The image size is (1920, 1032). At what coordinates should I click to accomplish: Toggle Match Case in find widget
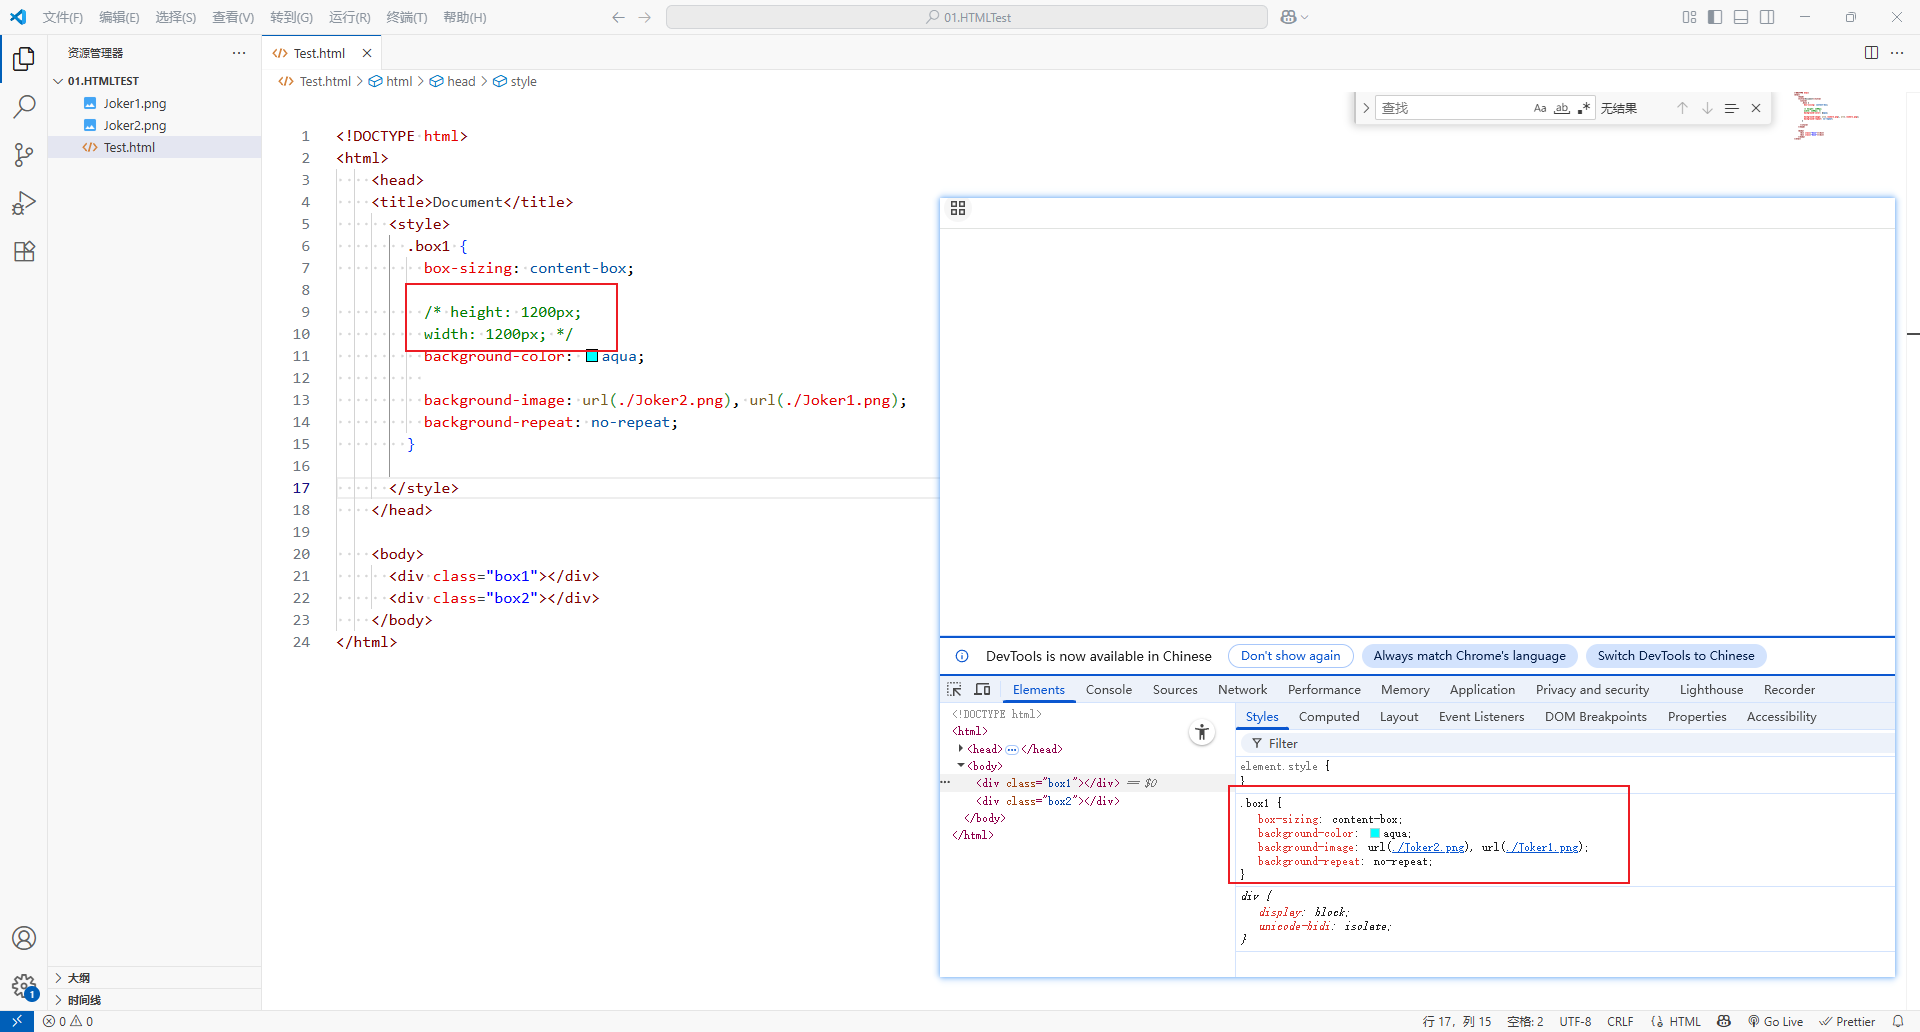tap(1540, 108)
